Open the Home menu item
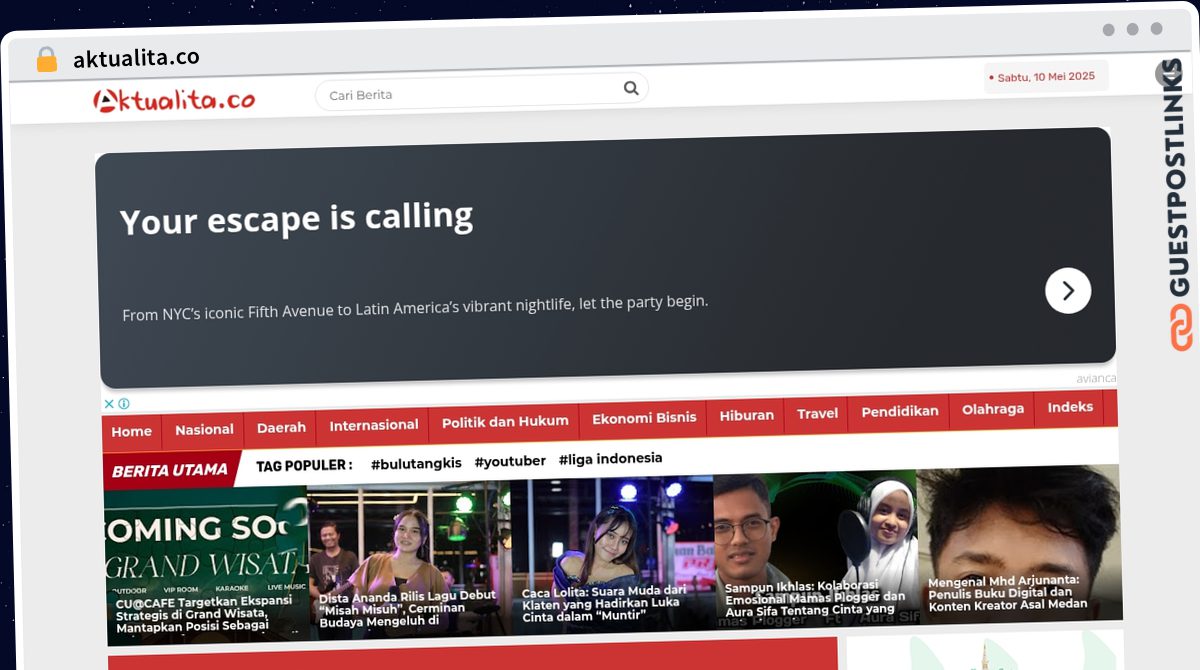 (x=131, y=431)
